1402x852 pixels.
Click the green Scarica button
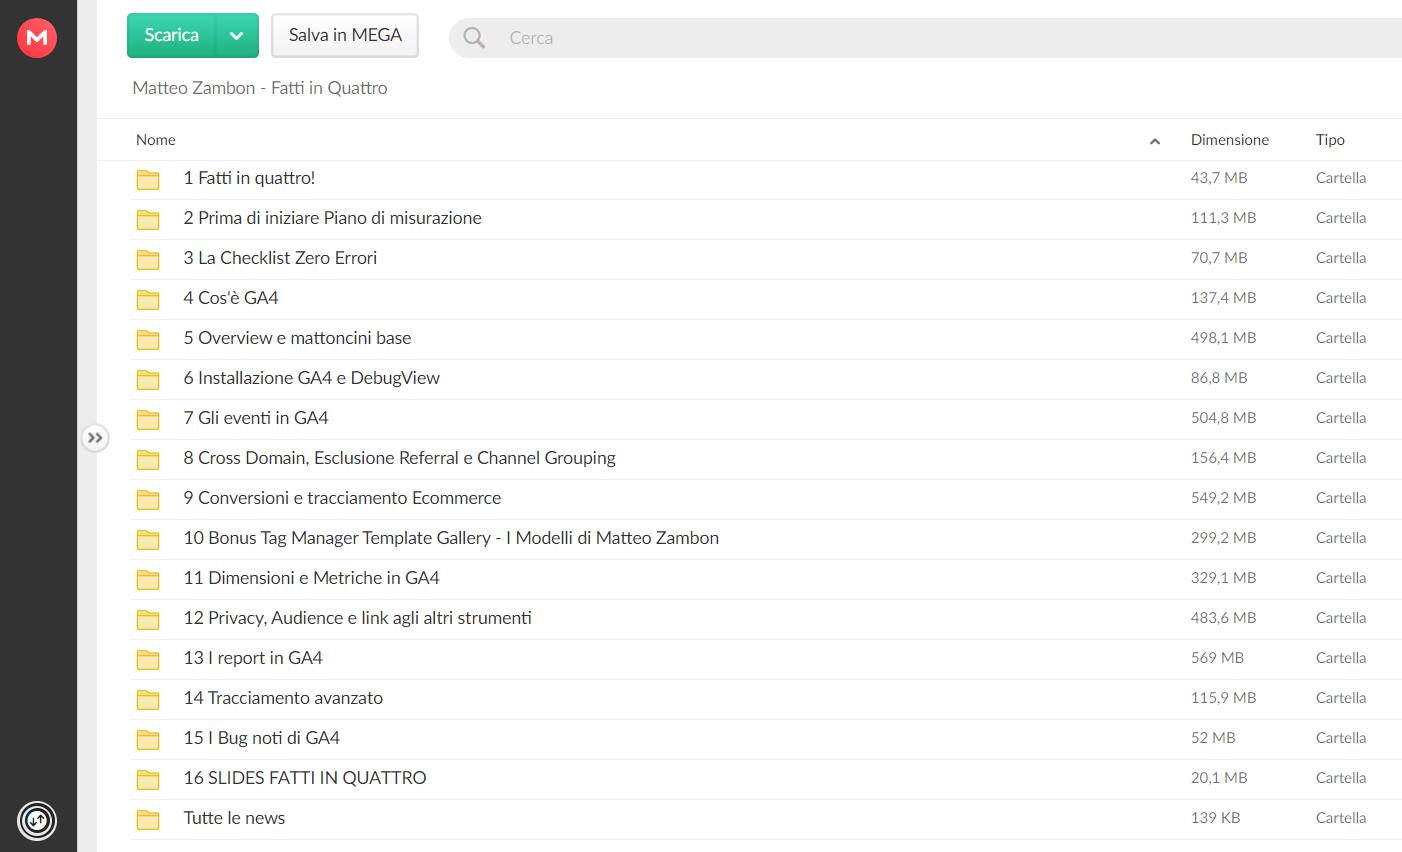pos(172,36)
